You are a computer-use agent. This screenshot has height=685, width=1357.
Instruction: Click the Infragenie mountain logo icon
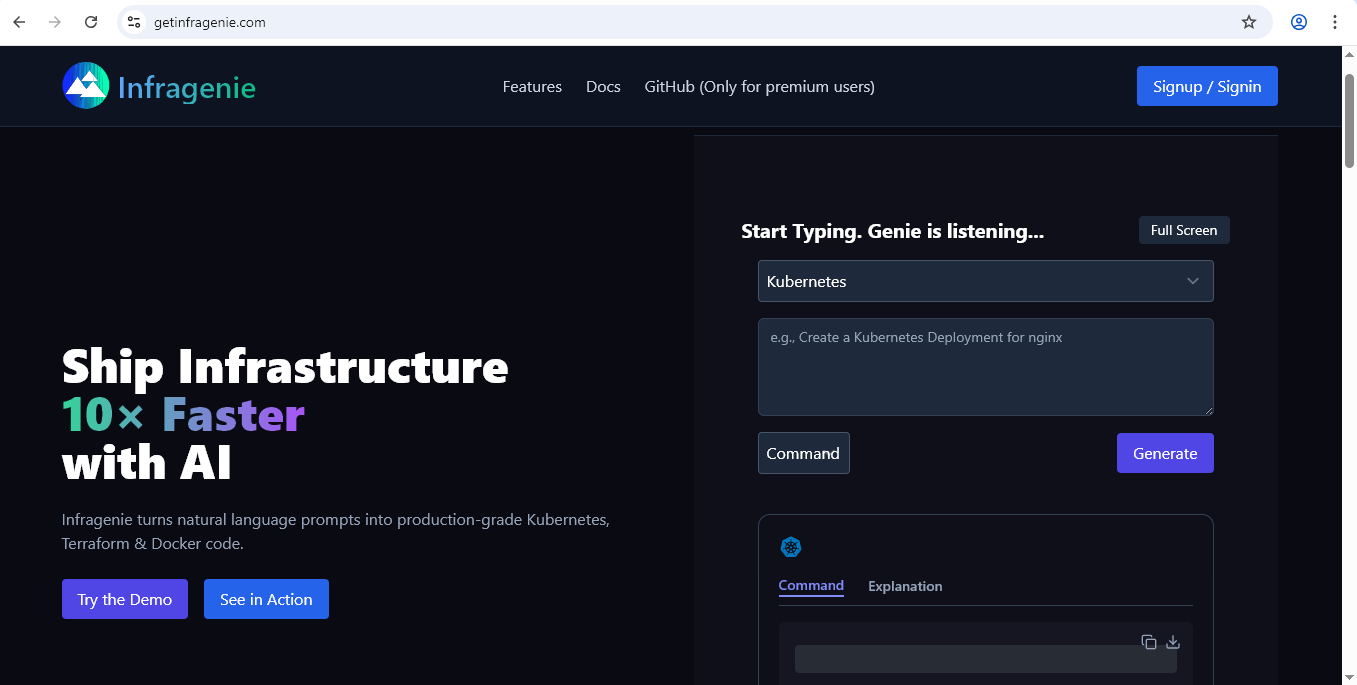86,86
